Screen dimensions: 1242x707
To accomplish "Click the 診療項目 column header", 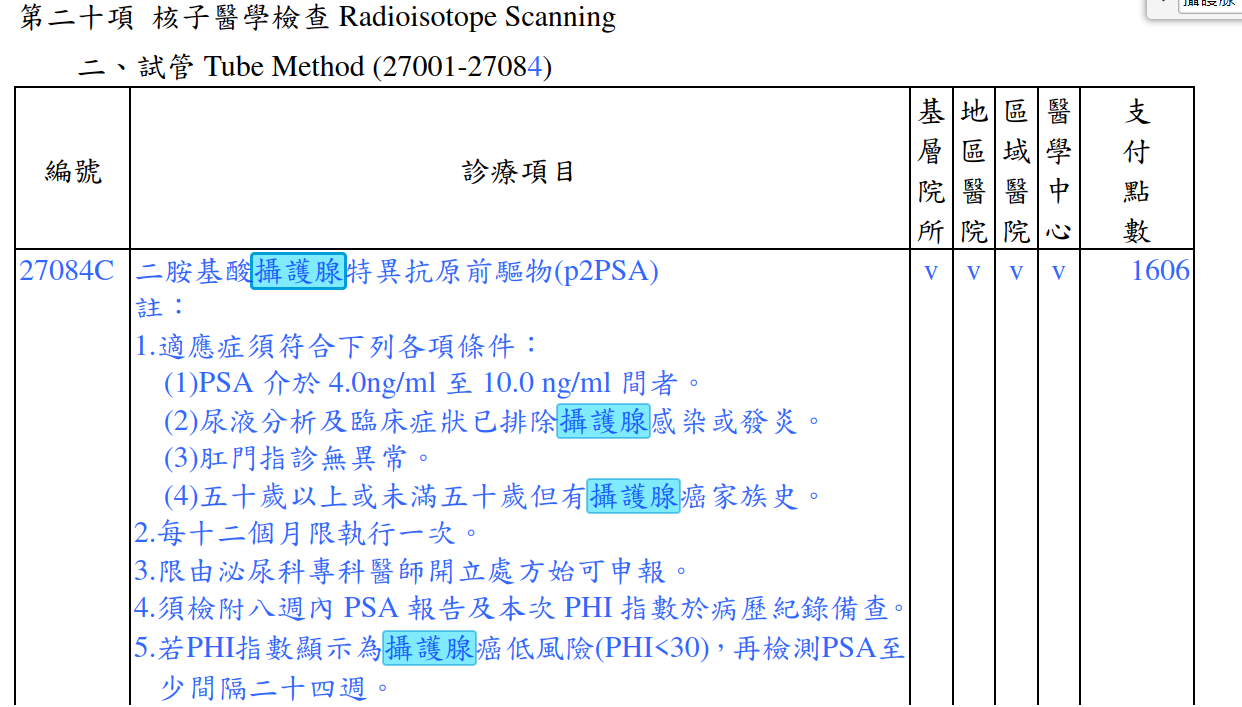I will pyautogui.click(x=518, y=171).
